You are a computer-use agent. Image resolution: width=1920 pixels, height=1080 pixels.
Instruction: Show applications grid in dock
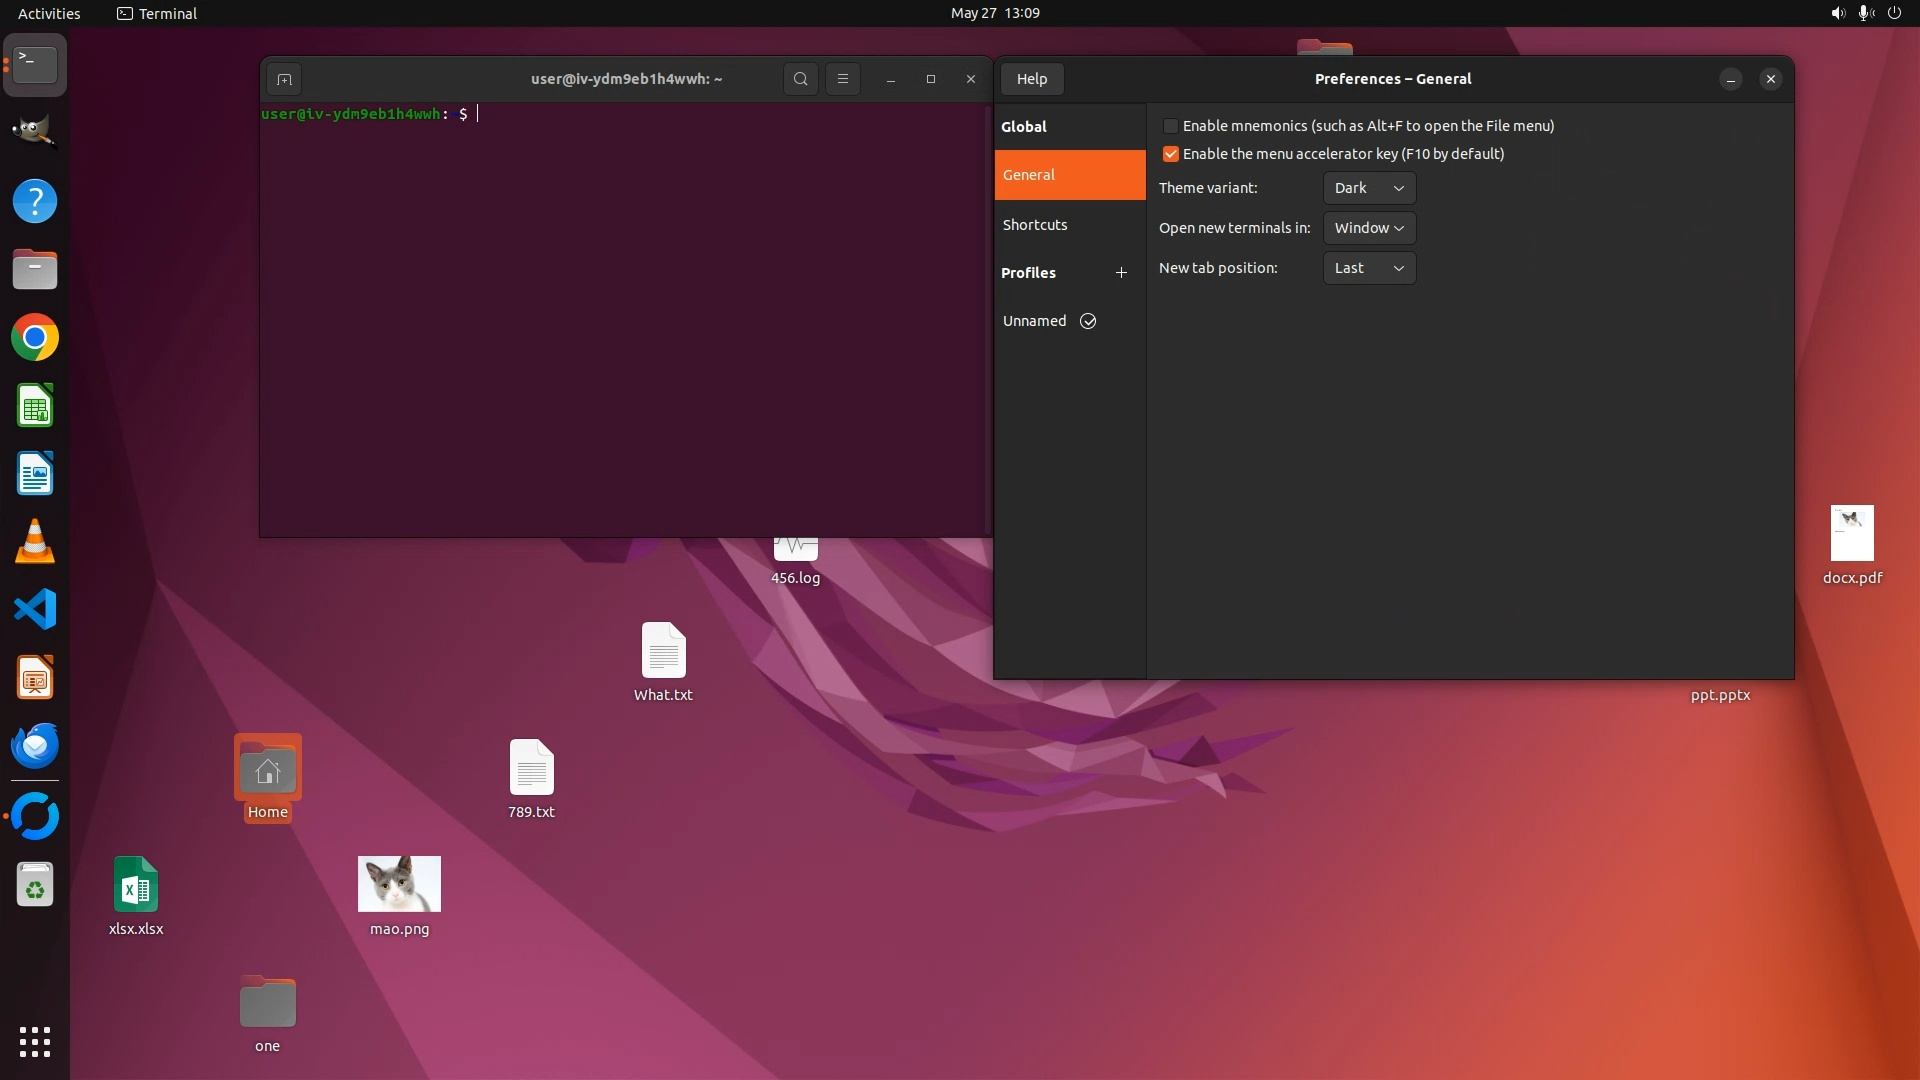[x=35, y=1042]
